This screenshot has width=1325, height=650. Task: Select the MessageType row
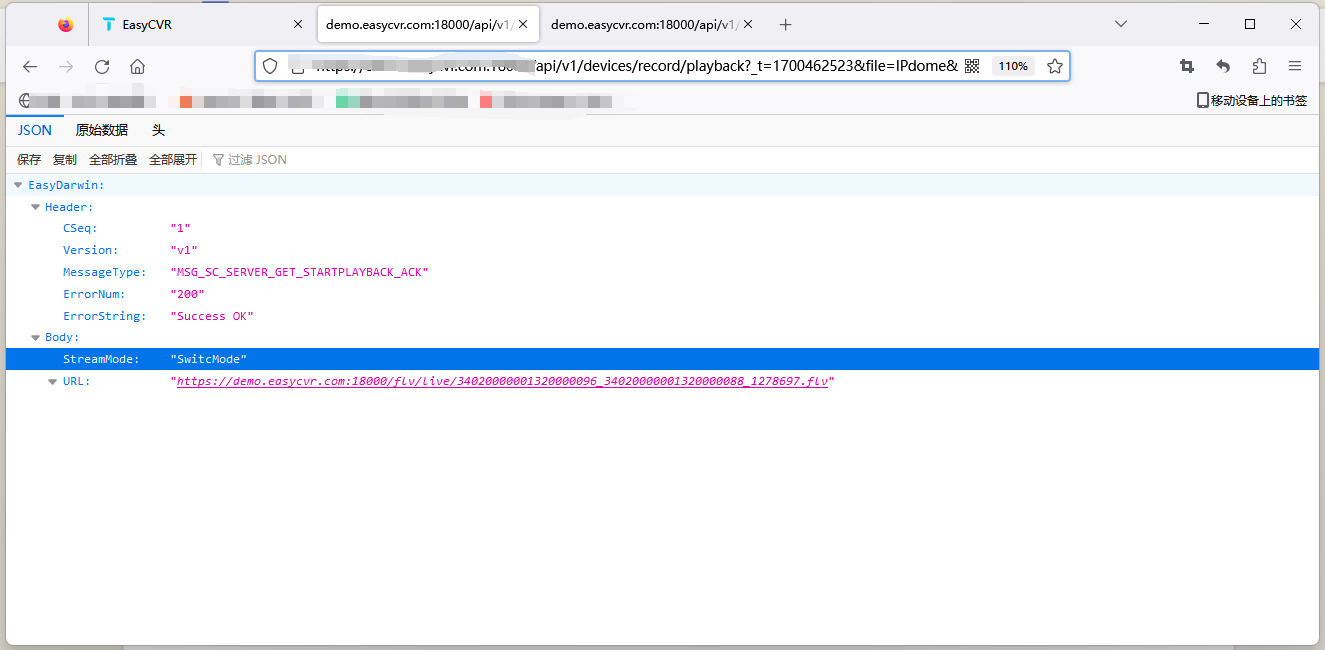662,272
